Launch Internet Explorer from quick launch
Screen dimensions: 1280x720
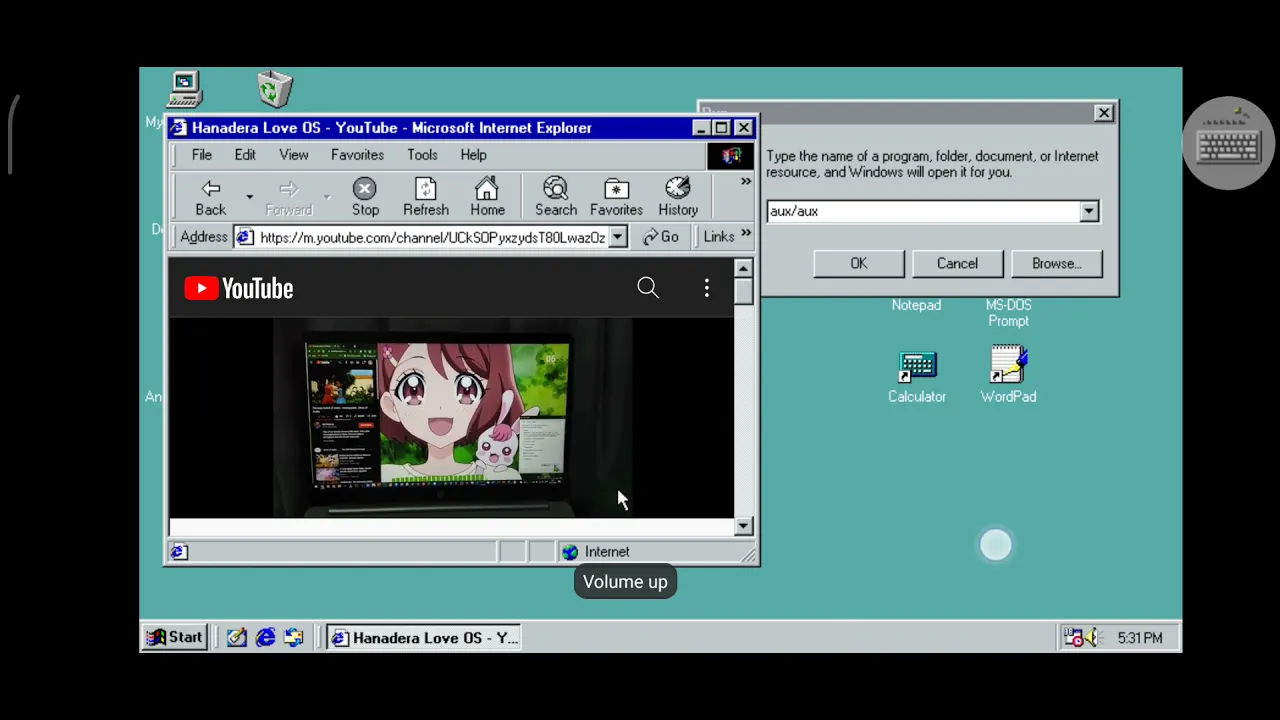coord(265,637)
